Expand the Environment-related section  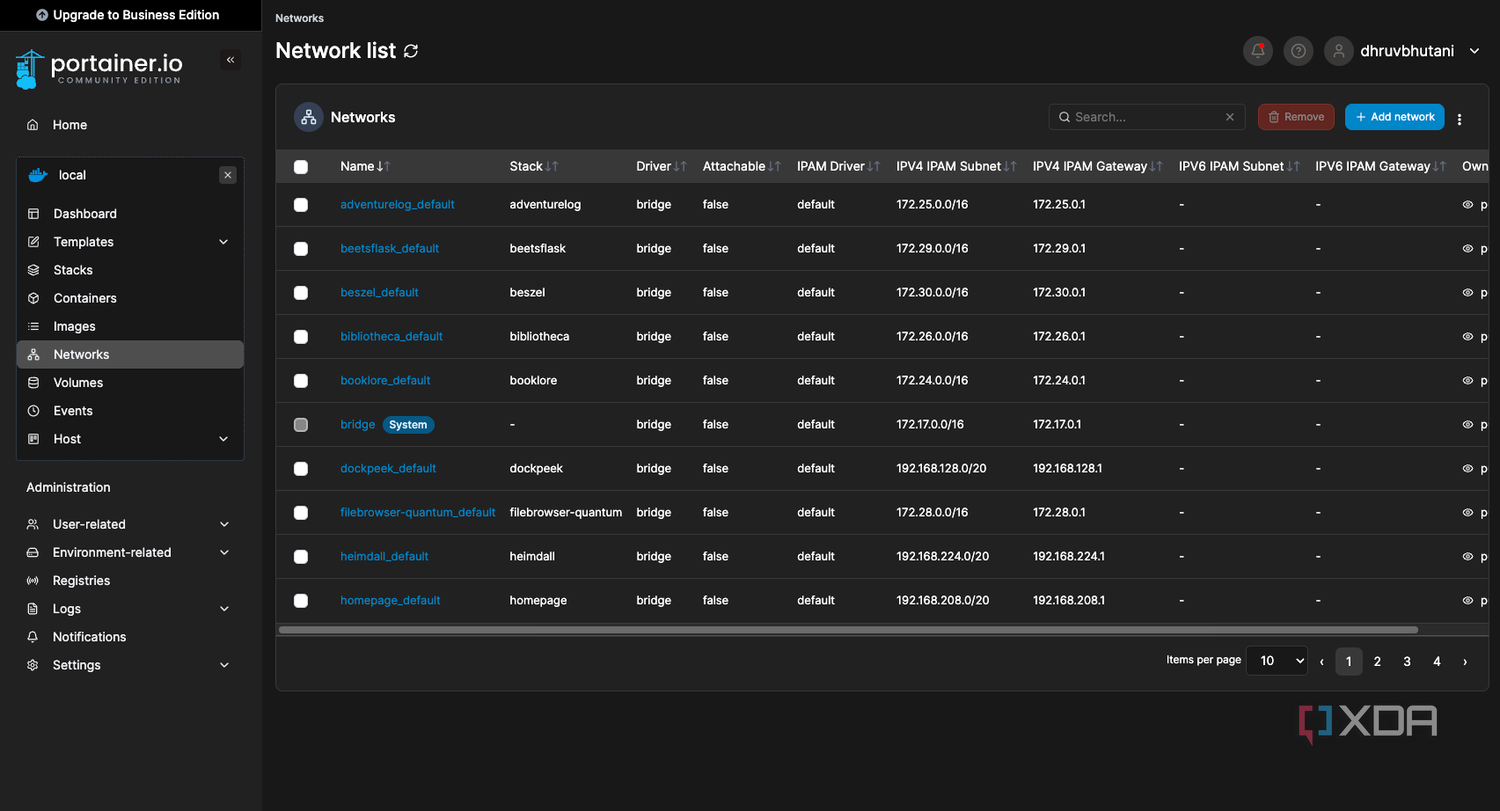(130, 552)
